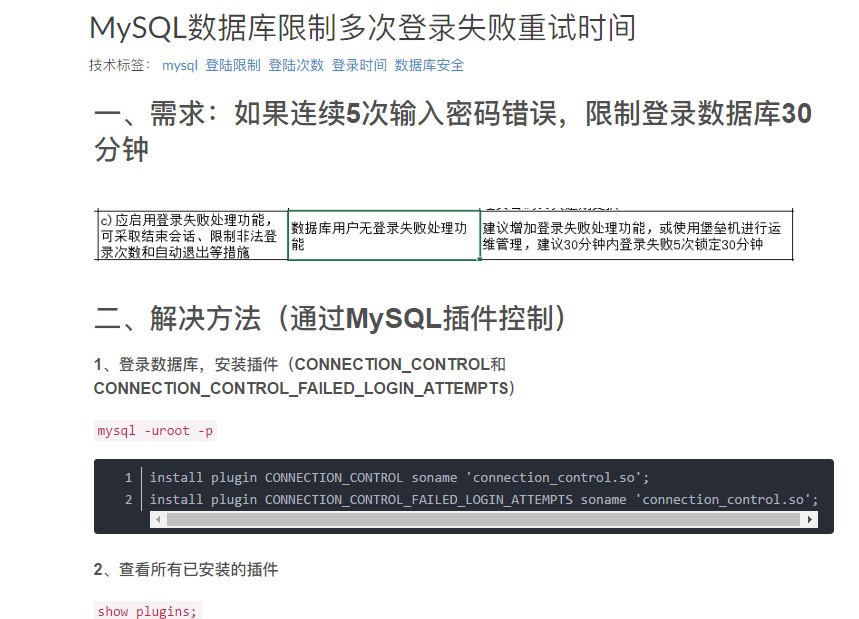Screen dimensions: 859x619
Task: Open the 登陆限制 tag link
Action: click(233, 65)
